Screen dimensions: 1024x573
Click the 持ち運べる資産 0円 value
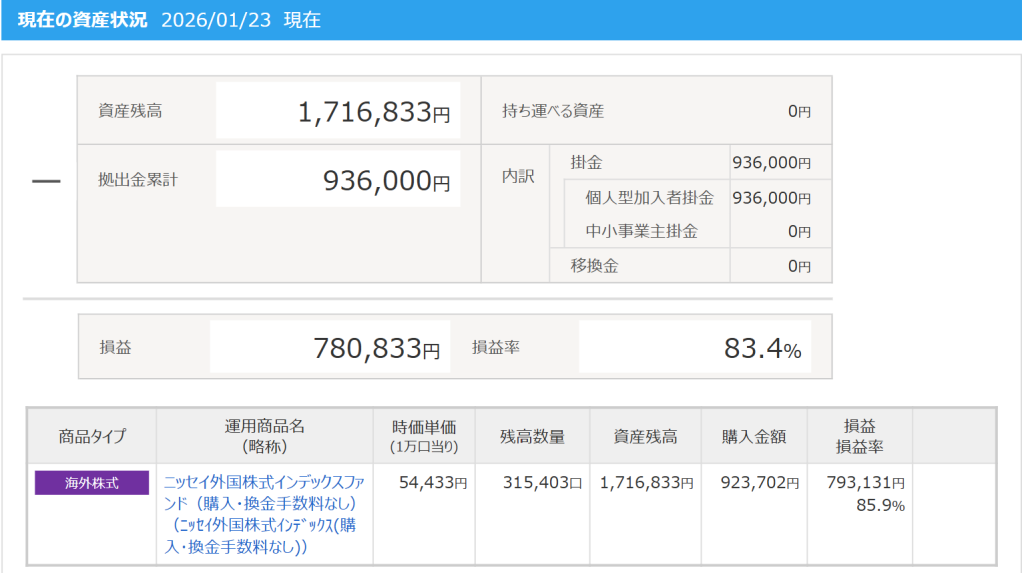(x=799, y=111)
